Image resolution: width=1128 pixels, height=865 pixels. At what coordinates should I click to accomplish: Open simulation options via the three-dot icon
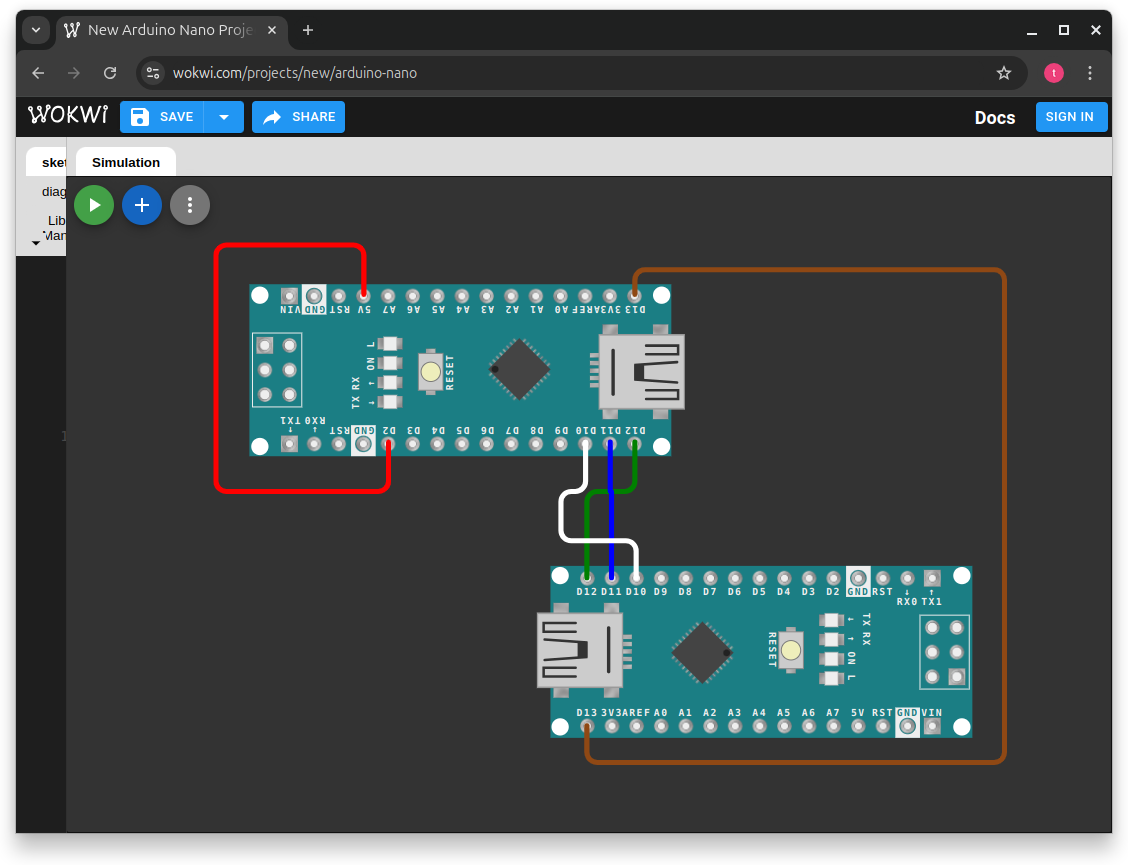190,204
